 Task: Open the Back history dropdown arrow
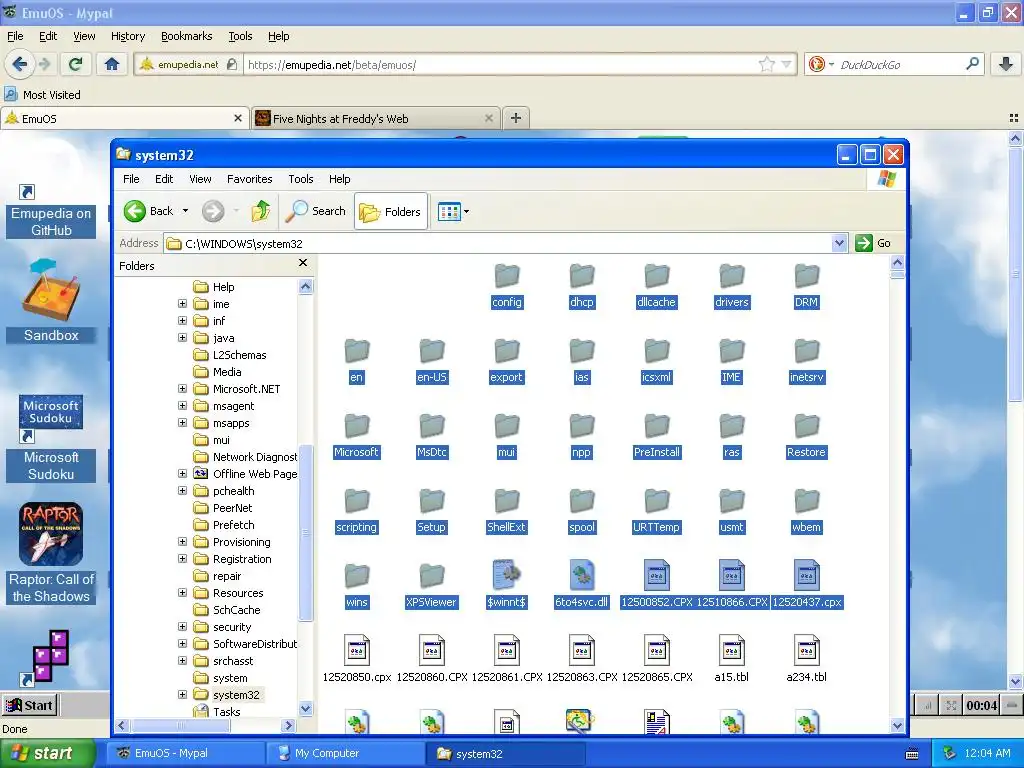pos(185,211)
